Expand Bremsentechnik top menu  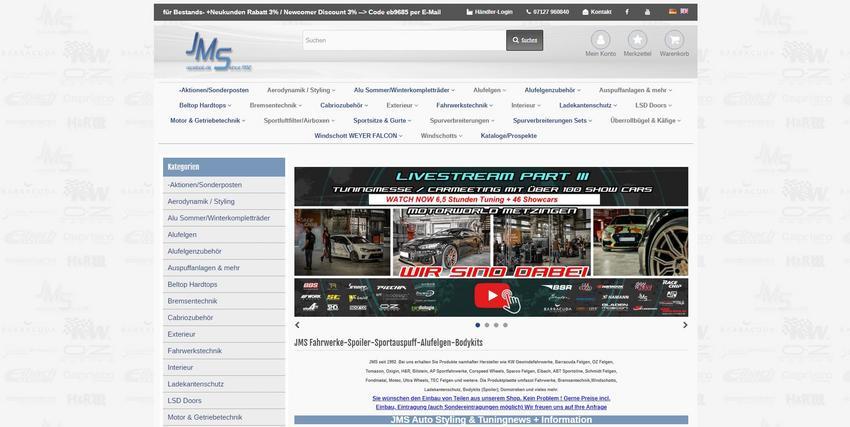276,106
